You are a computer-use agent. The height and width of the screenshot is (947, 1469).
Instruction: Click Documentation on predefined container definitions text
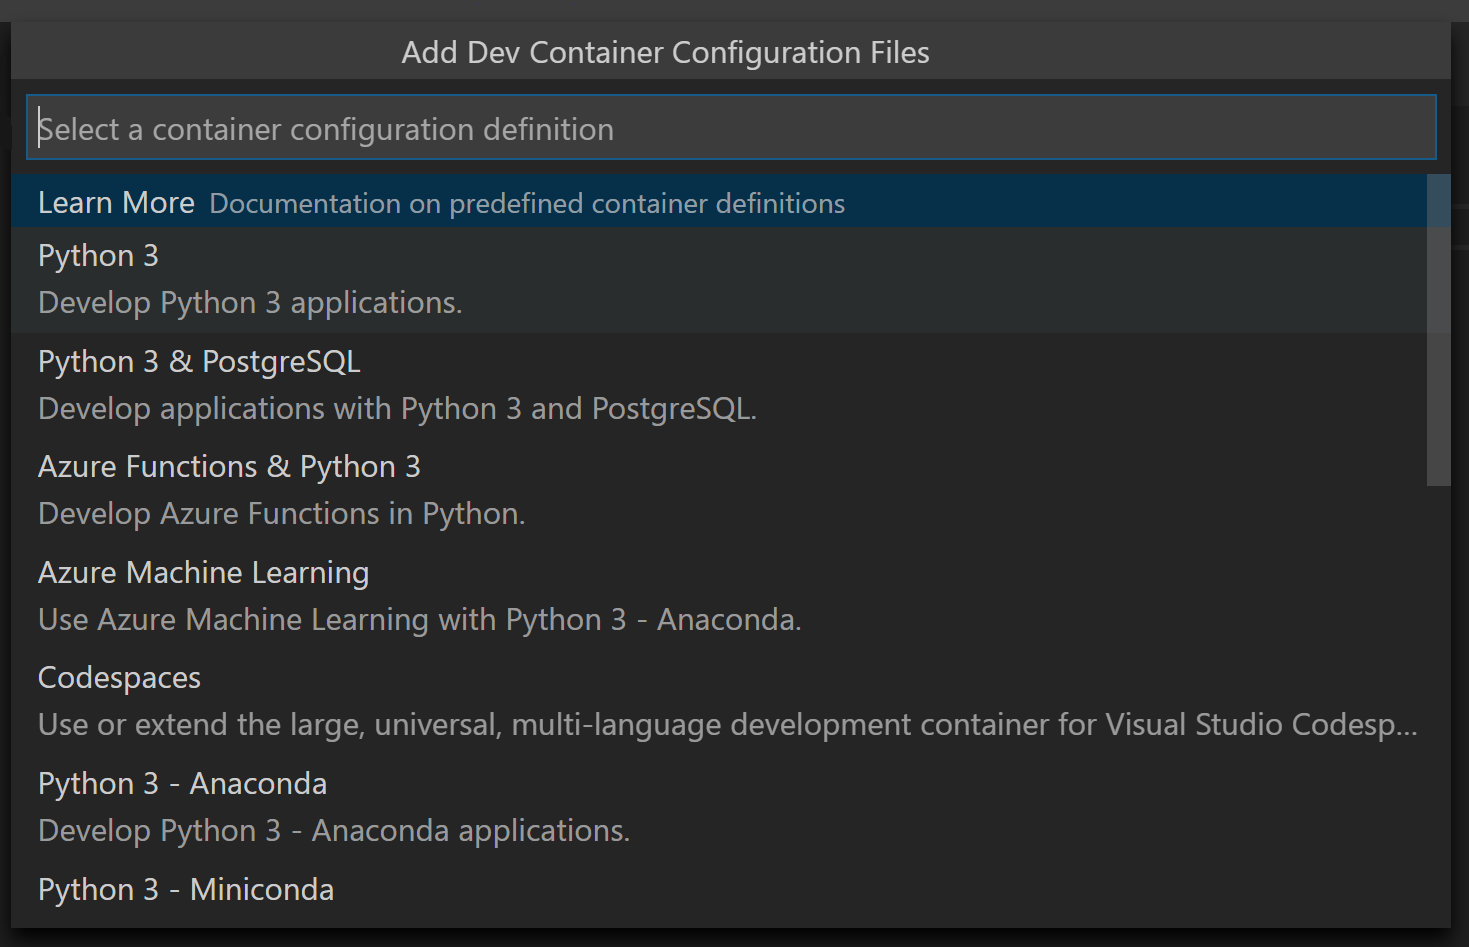coord(527,203)
